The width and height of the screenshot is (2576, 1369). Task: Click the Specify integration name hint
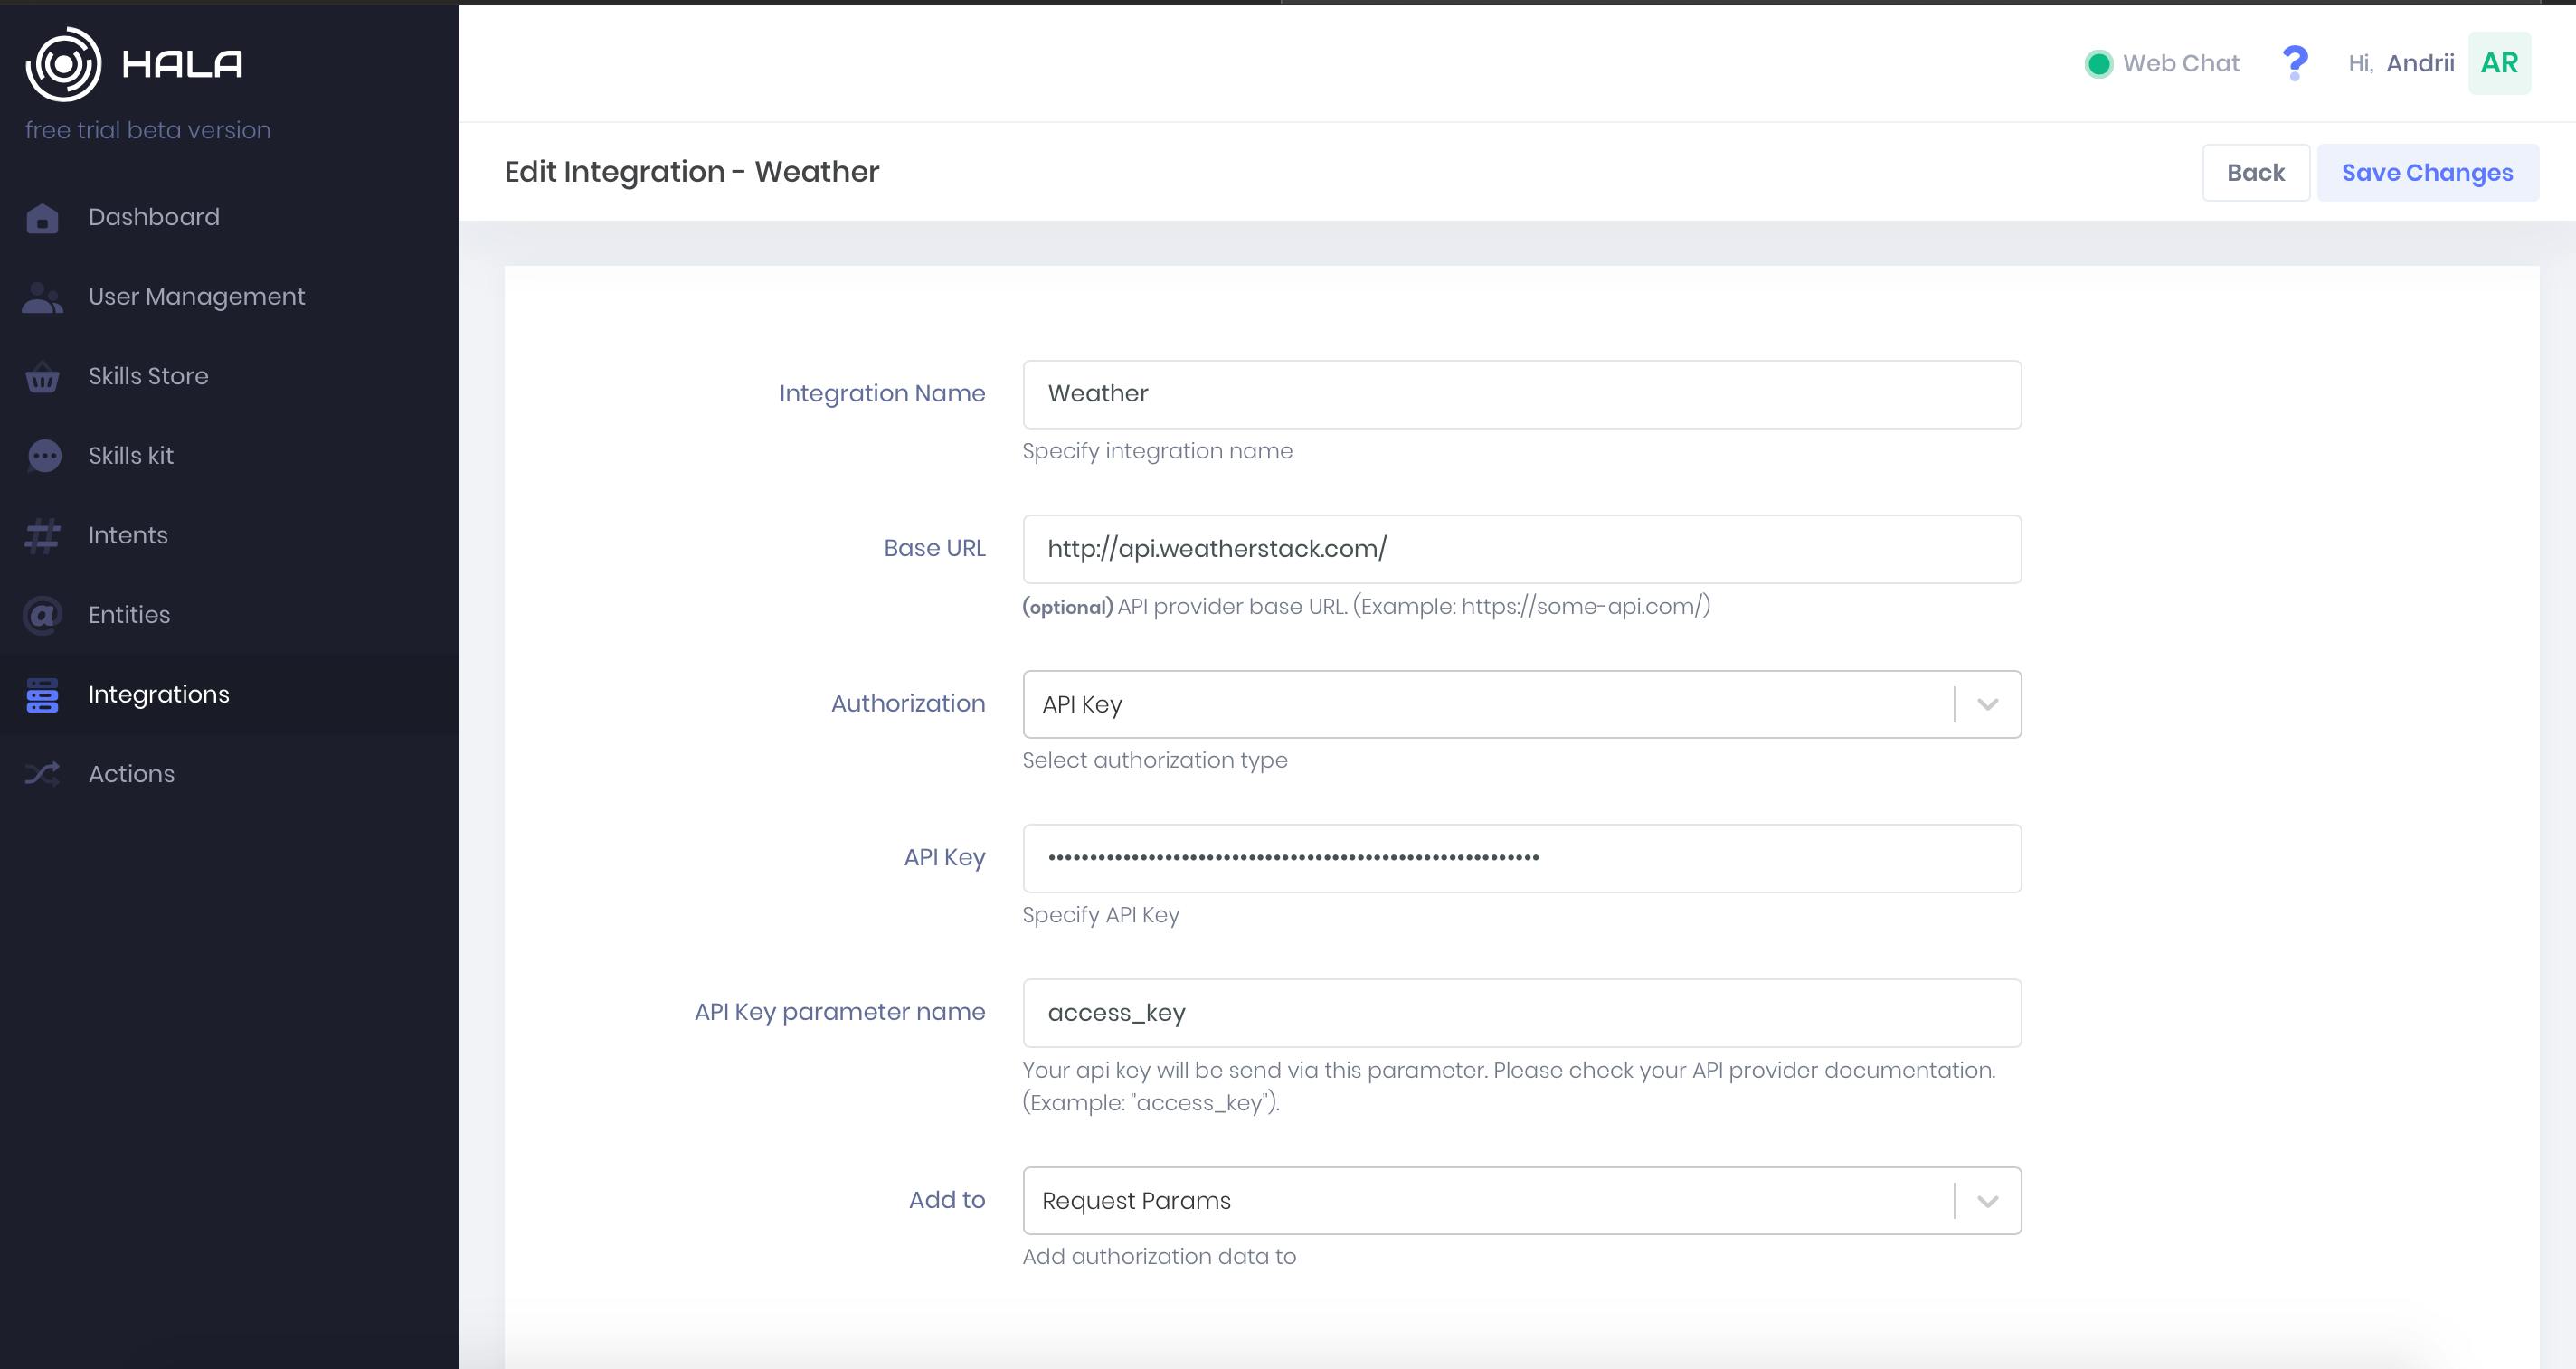1157,451
